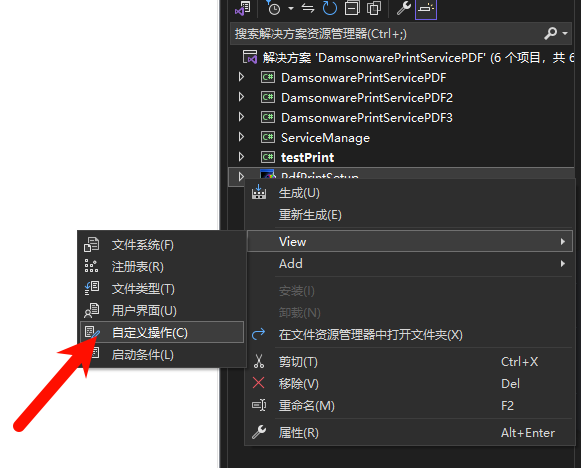This screenshot has width=581, height=468.
Task: Click the pending changes filter clock icon
Action: tap(274, 8)
